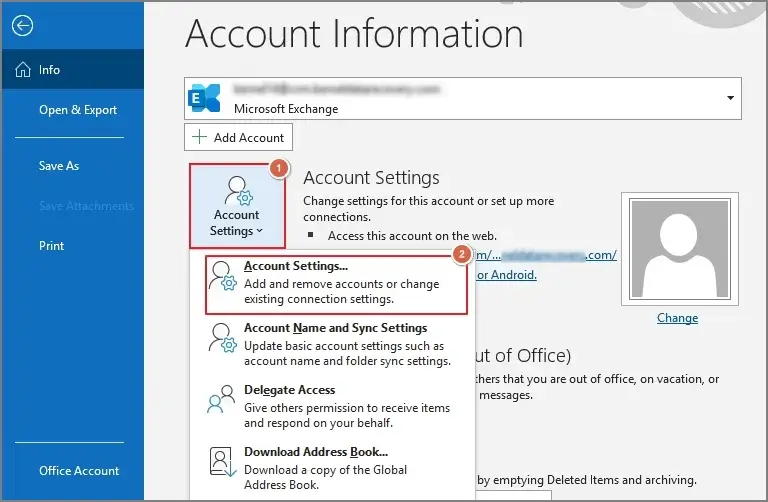Click the Add Account button

239,137
